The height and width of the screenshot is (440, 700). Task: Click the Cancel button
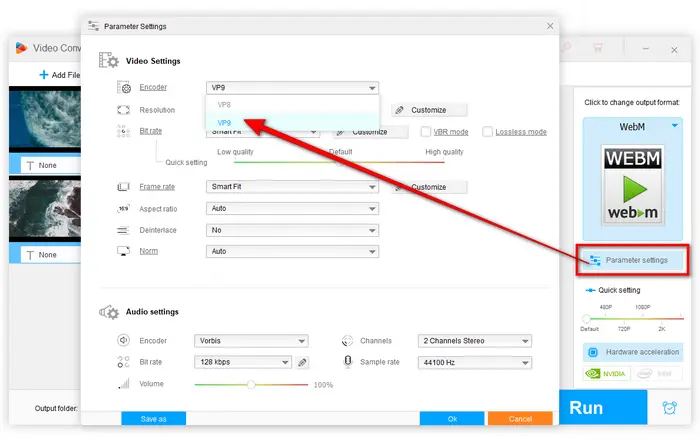pyautogui.click(x=520, y=419)
